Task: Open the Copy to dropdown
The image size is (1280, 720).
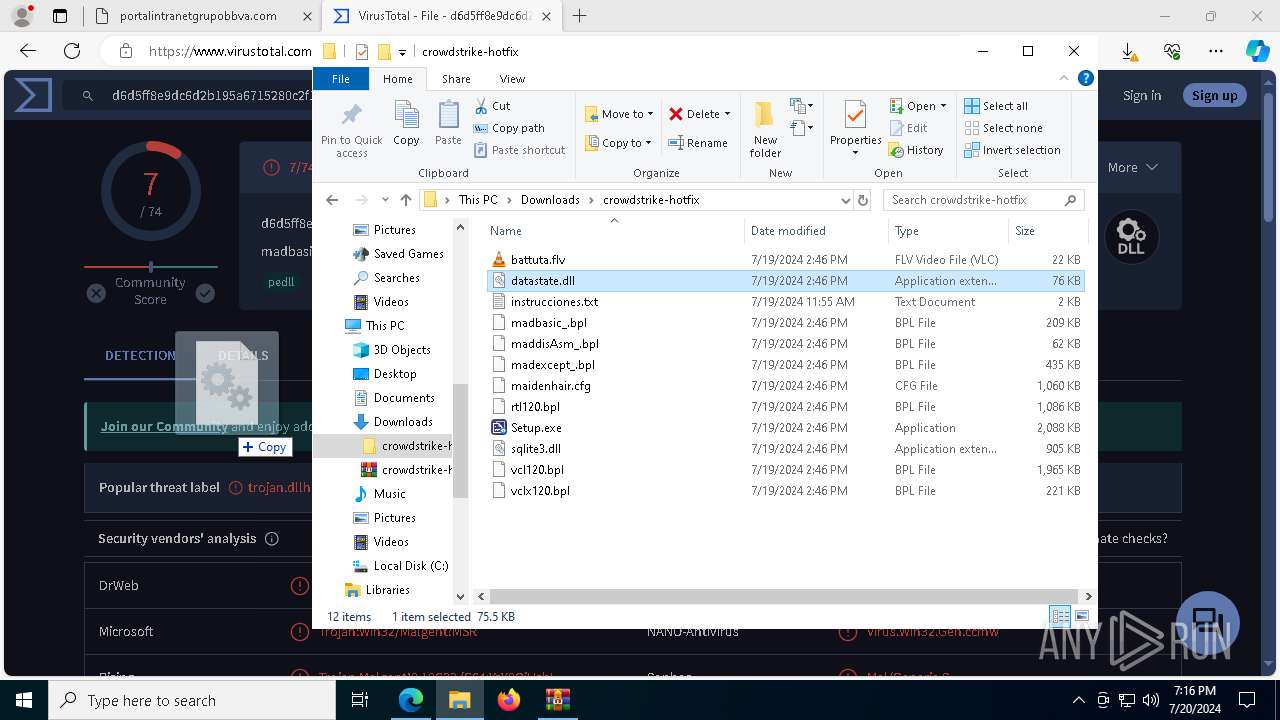Action: point(618,143)
